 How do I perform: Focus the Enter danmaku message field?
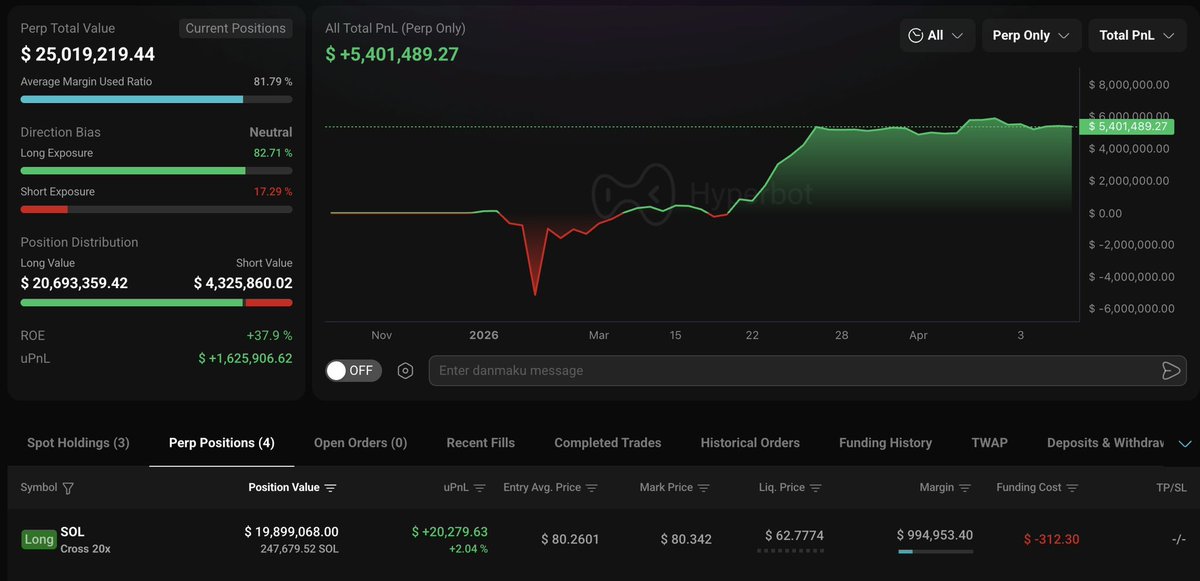793,371
